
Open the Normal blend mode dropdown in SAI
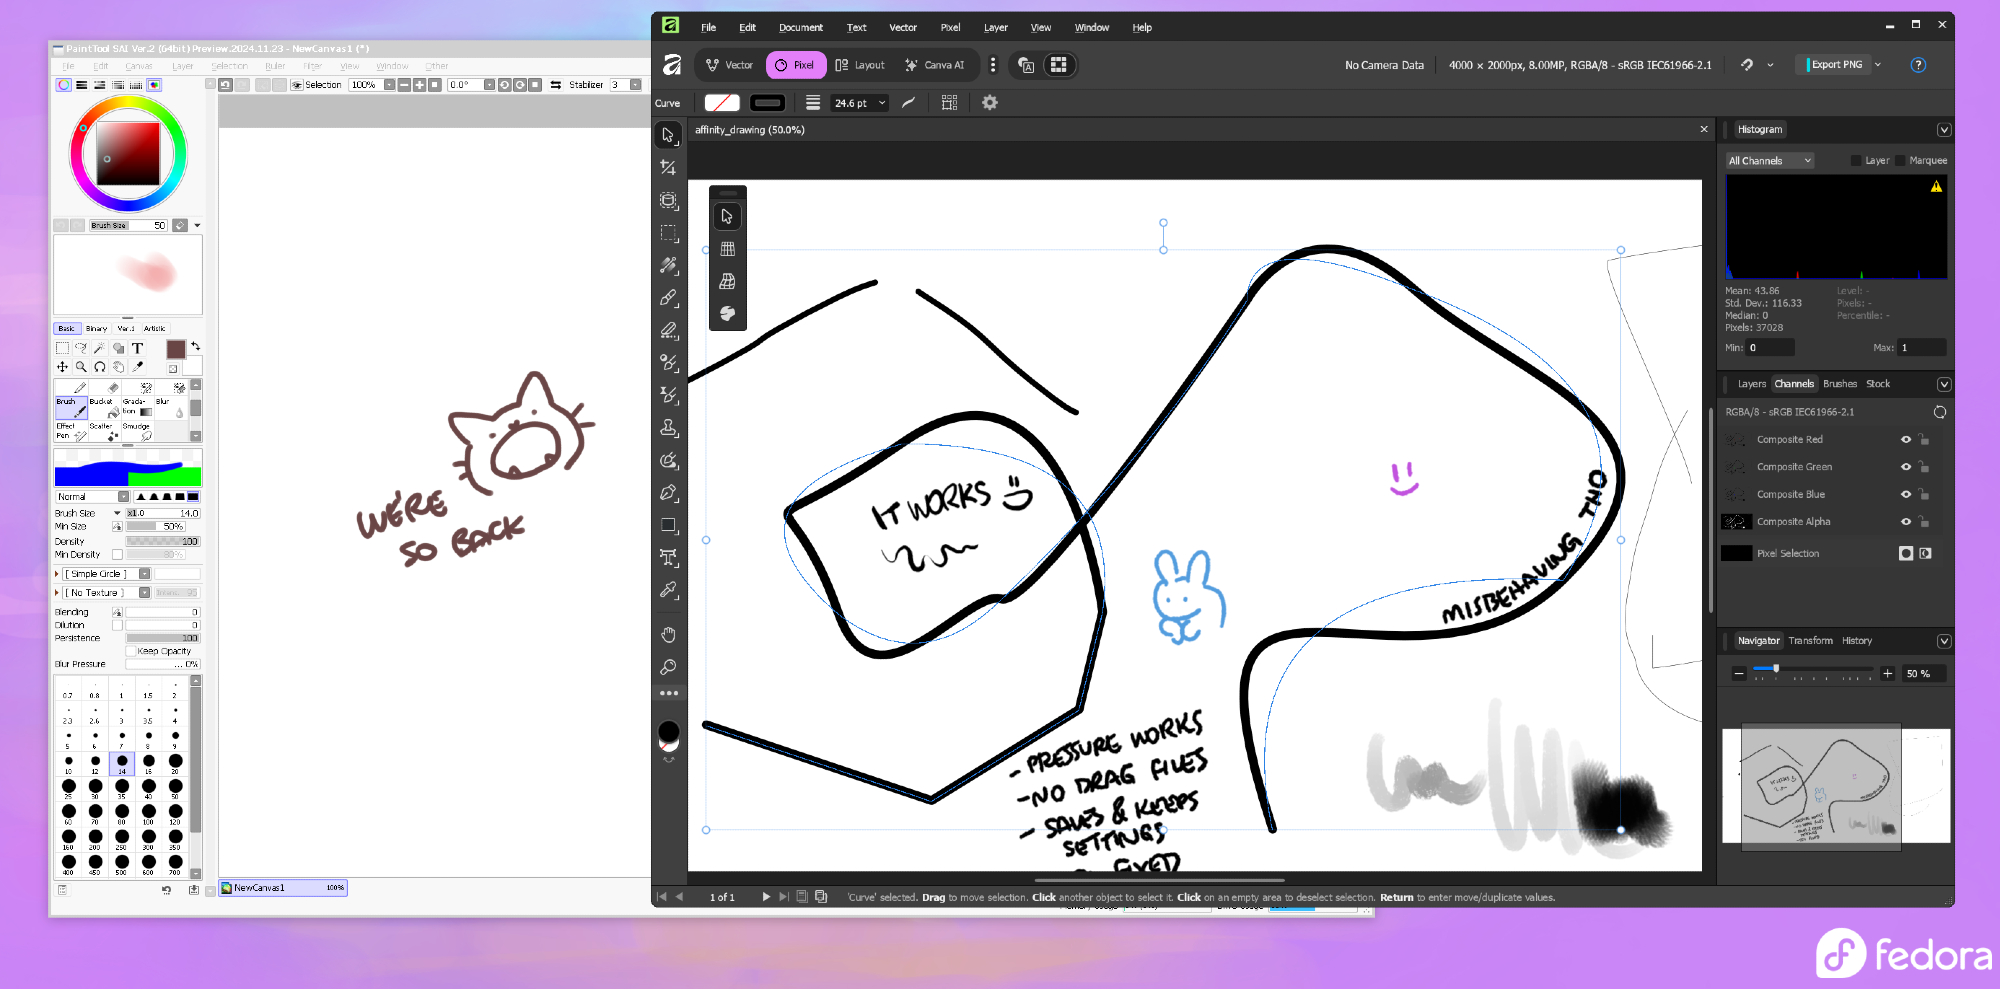pyautogui.click(x=92, y=497)
